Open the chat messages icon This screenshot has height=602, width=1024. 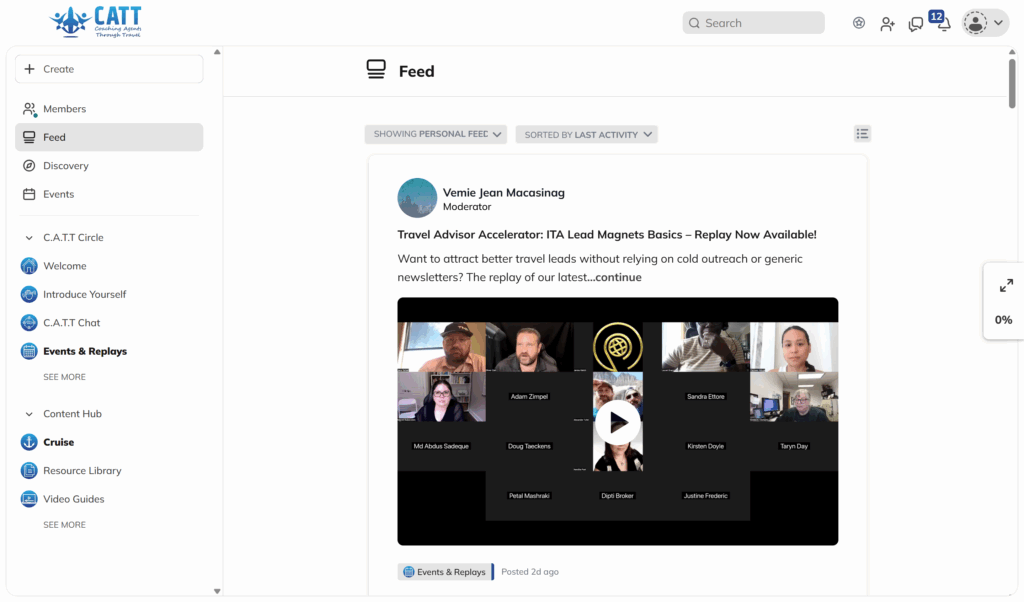pos(916,24)
